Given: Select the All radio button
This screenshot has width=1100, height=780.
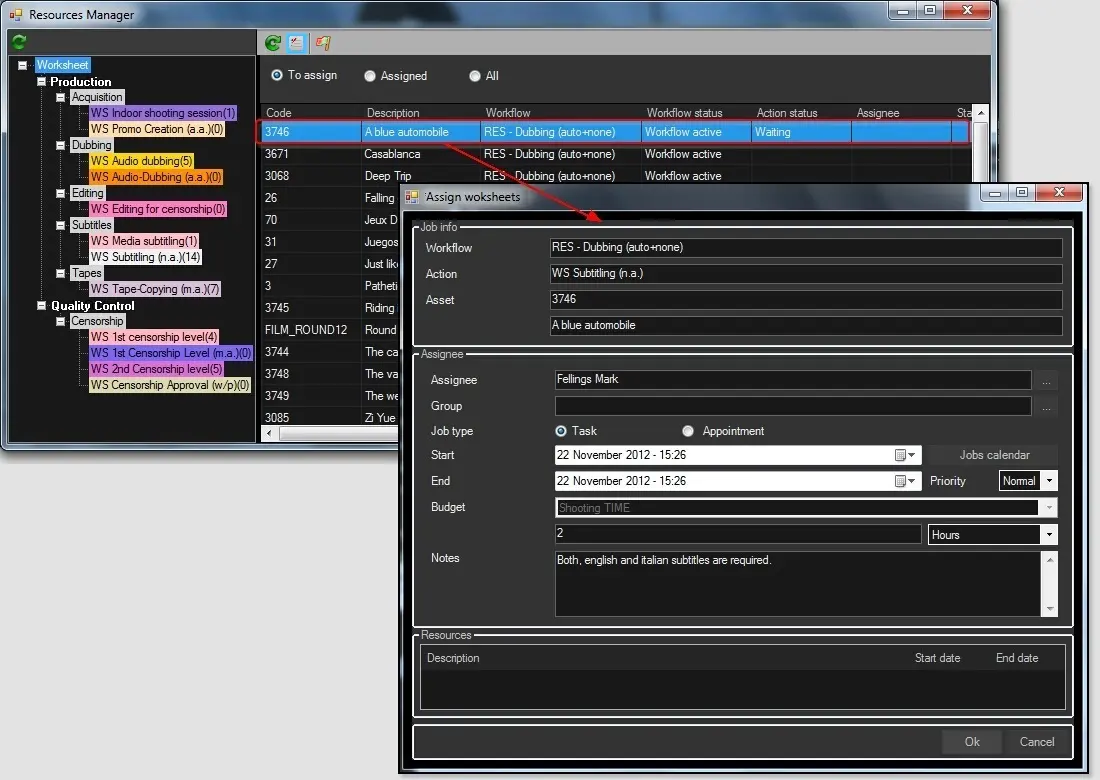Looking at the screenshot, I should (x=475, y=76).
